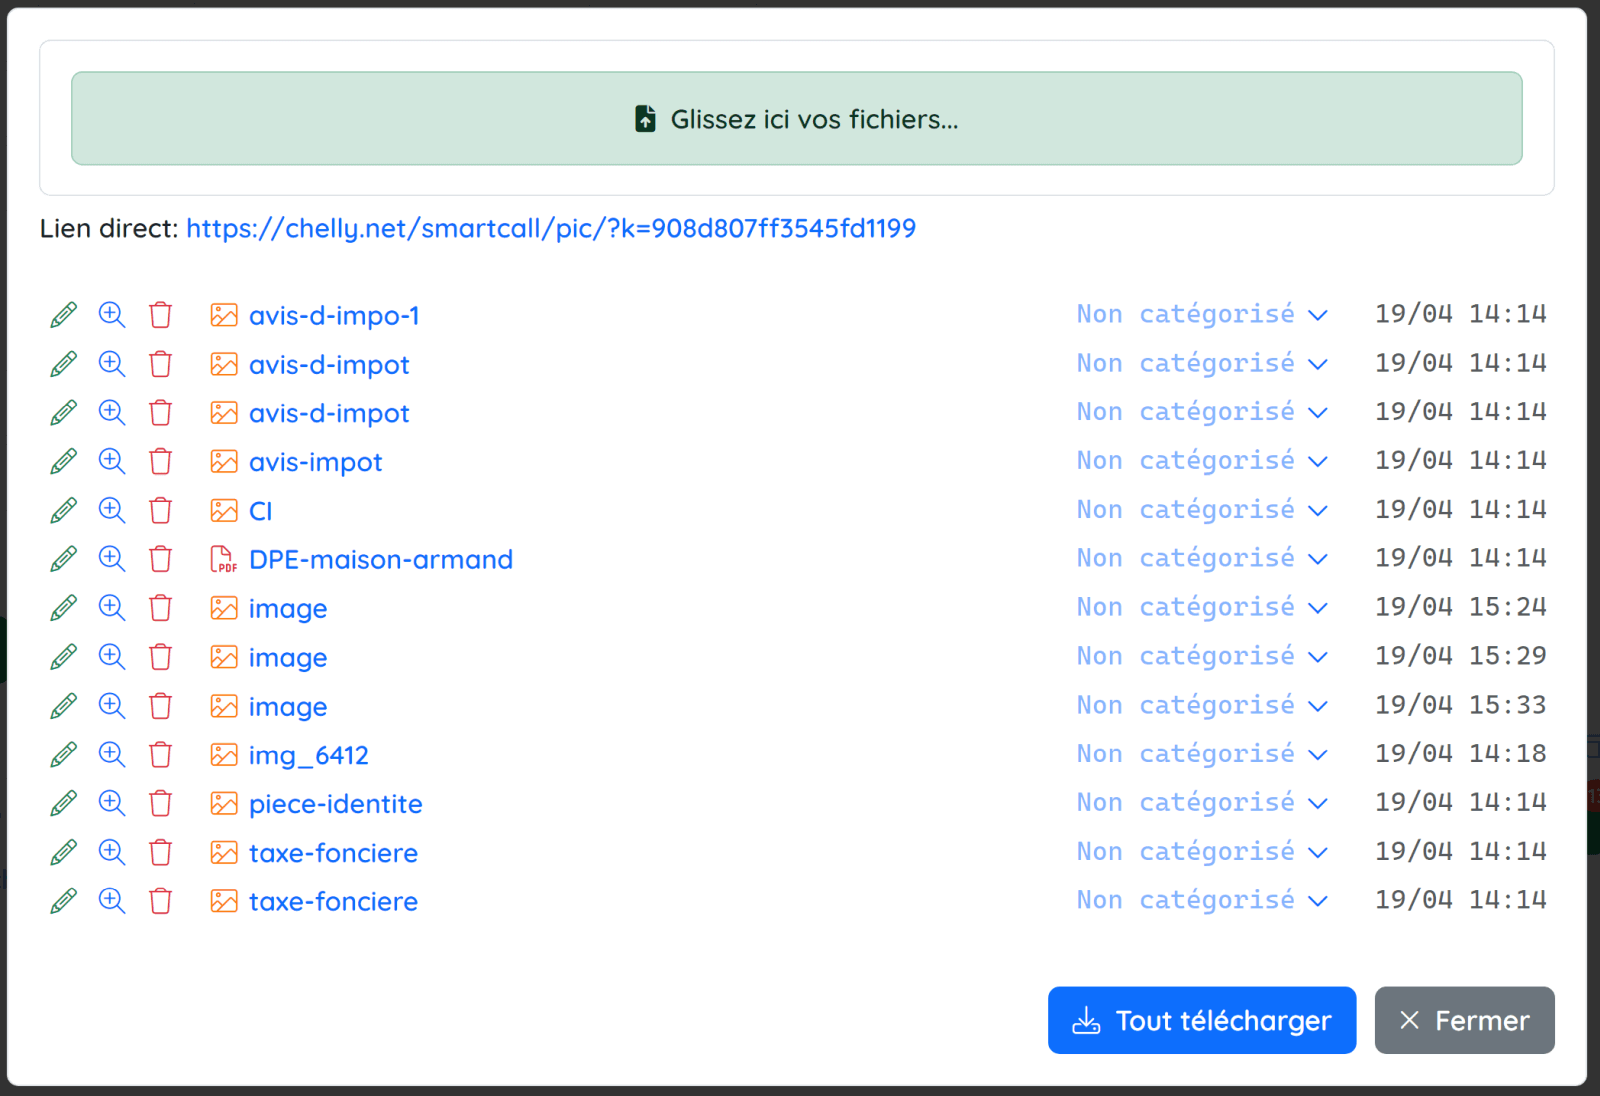Click the trash icon for DPE-maison-armand
Image resolution: width=1600 pixels, height=1096 pixels.
click(160, 559)
